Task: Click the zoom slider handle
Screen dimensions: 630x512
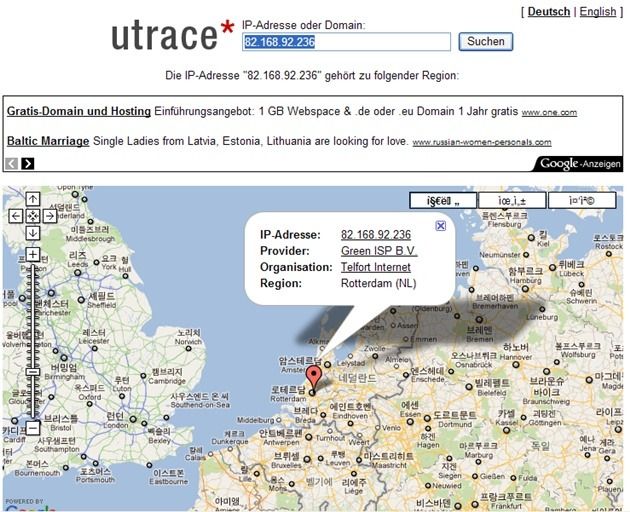Action: [x=33, y=372]
